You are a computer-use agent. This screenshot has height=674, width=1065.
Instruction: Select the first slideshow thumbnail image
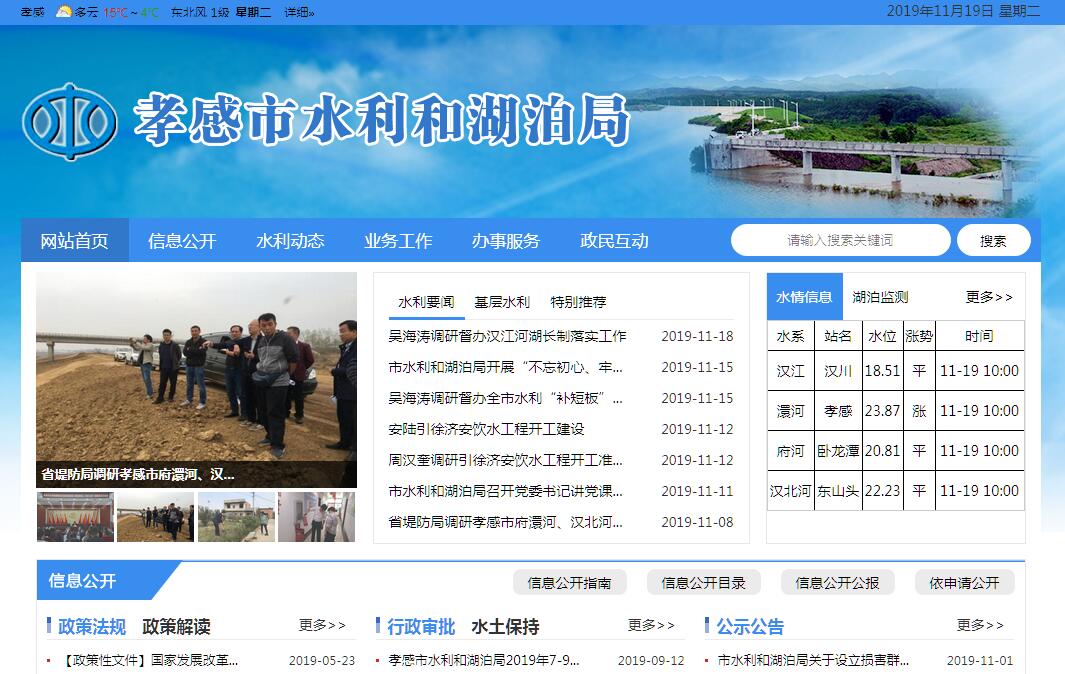pos(75,517)
